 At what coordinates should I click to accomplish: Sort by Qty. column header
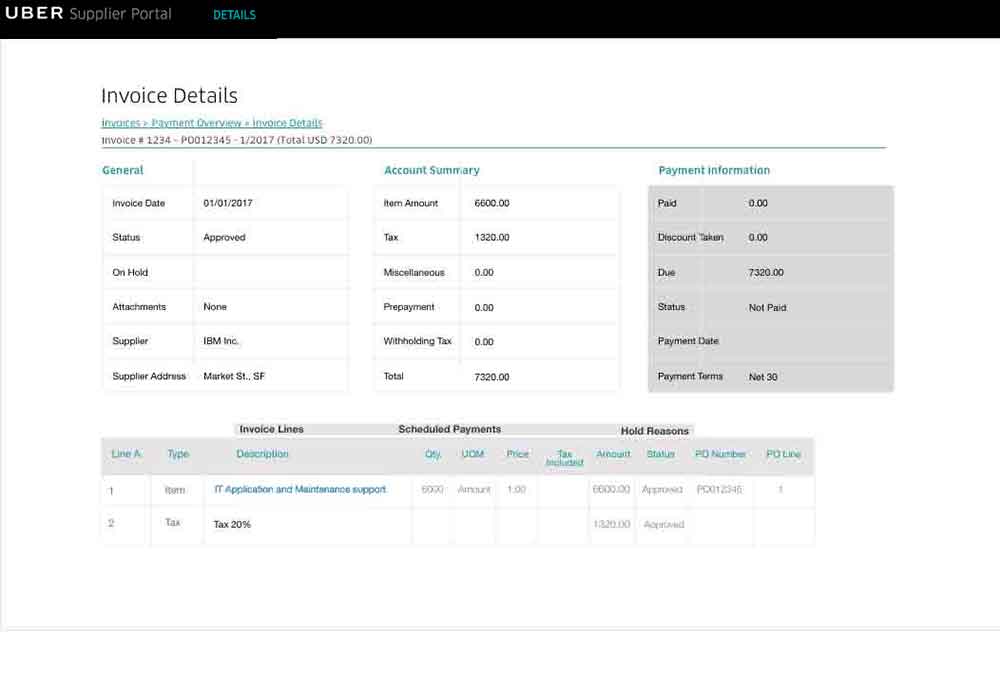click(433, 454)
